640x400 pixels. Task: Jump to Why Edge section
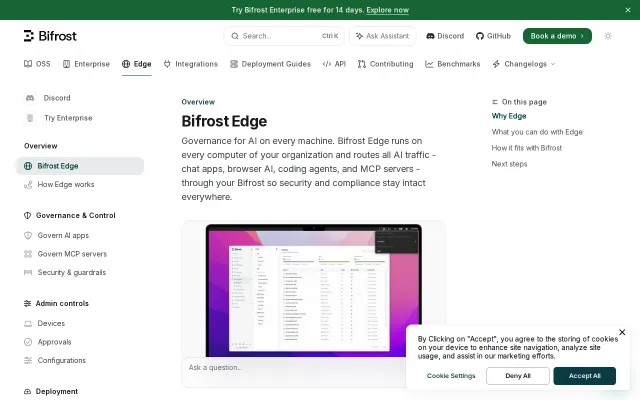click(x=509, y=116)
